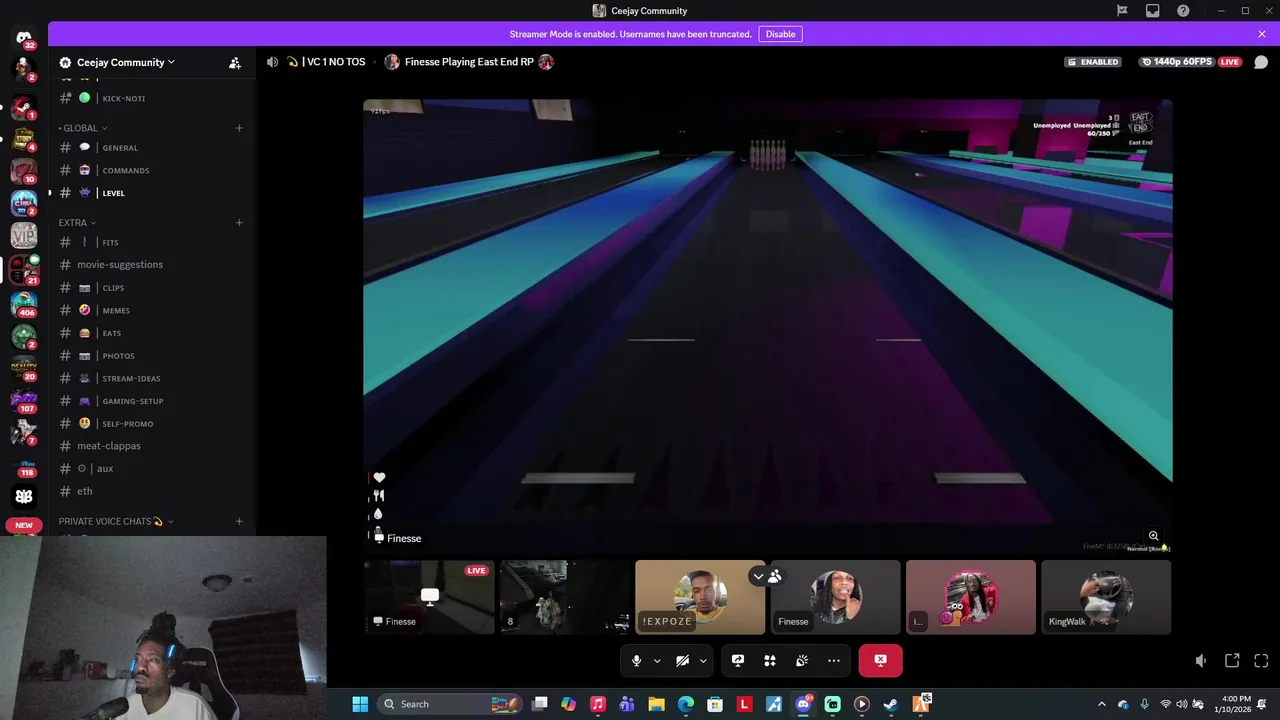Click the red disconnect call button
Screen dimensions: 1280x720
point(880,660)
